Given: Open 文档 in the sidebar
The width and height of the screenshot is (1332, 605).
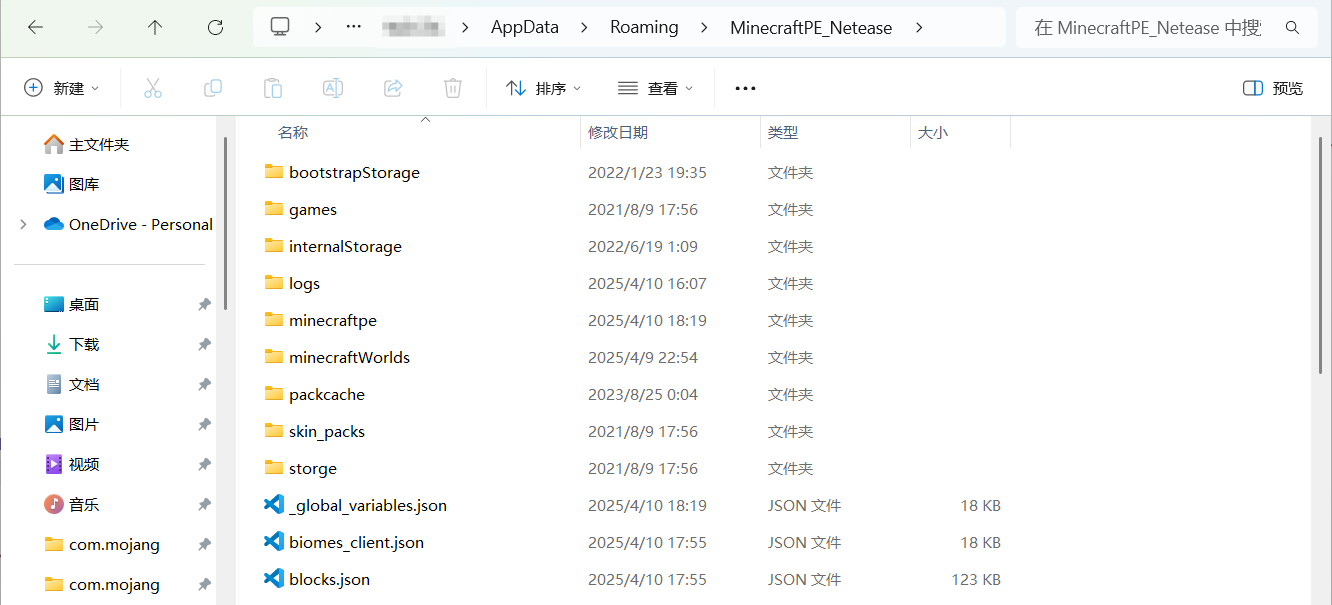Looking at the screenshot, I should [x=84, y=385].
